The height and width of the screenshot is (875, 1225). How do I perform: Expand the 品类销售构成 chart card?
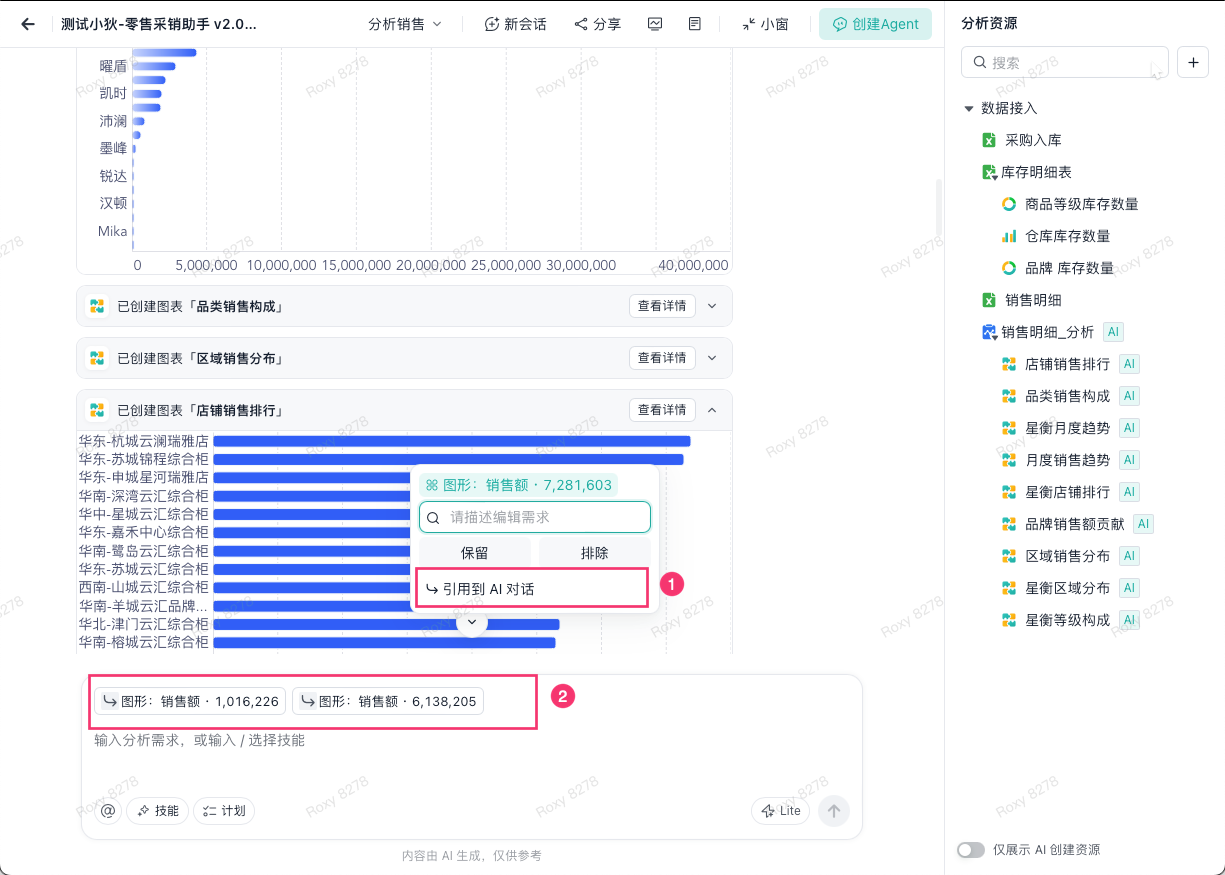coord(712,306)
